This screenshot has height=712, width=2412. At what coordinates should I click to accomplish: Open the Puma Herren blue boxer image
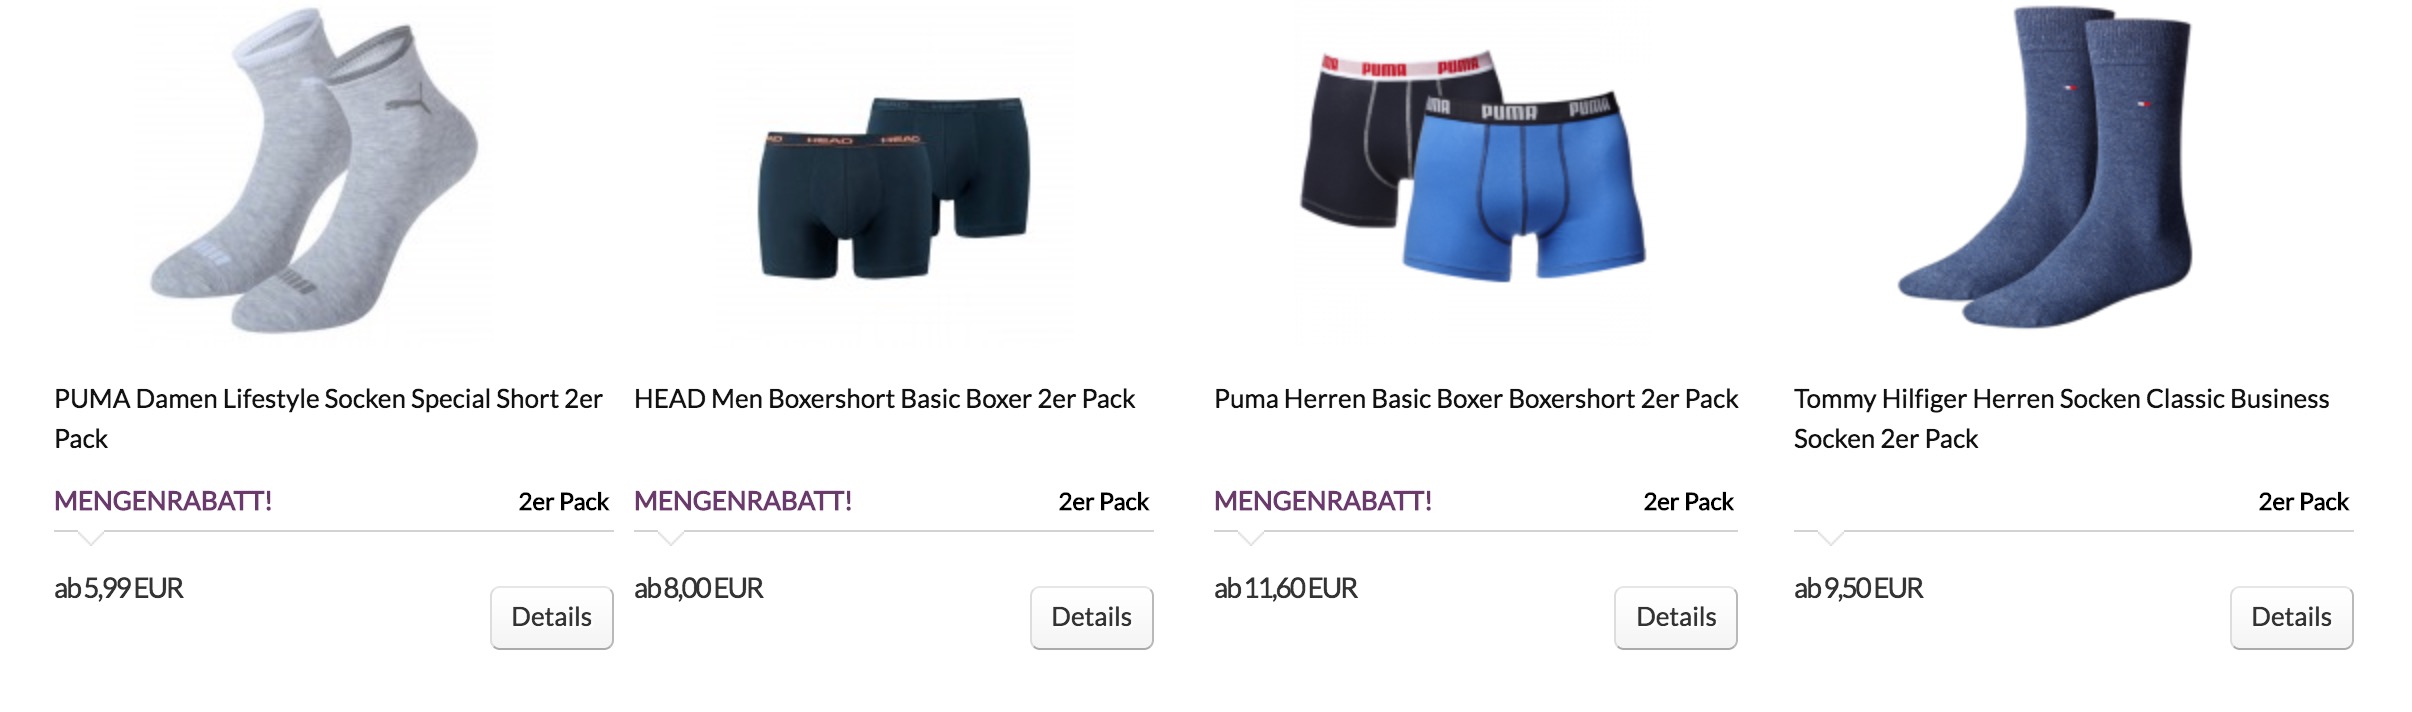click(1474, 165)
